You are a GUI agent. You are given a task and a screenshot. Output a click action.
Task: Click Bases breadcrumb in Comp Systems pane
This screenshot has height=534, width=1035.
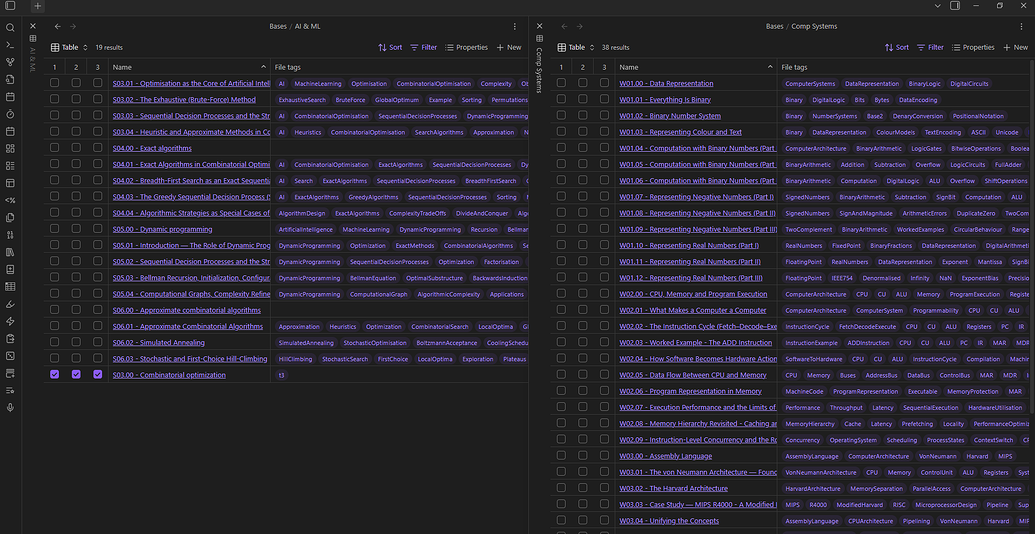pyautogui.click(x=774, y=26)
